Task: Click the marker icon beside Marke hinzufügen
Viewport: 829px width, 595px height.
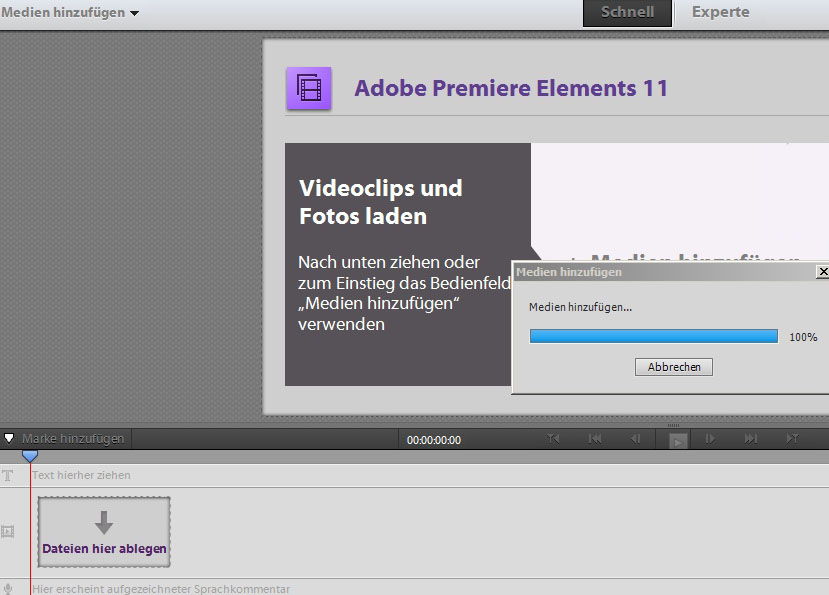Action: point(9,438)
